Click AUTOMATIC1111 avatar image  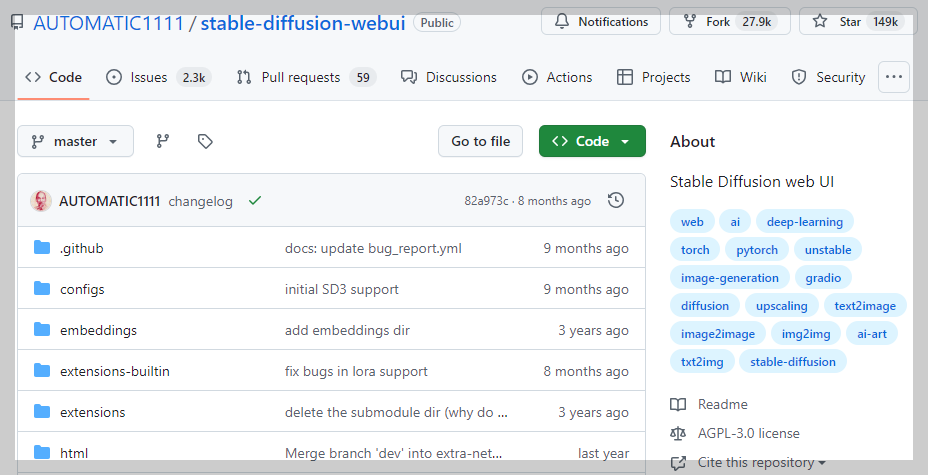click(x=41, y=201)
